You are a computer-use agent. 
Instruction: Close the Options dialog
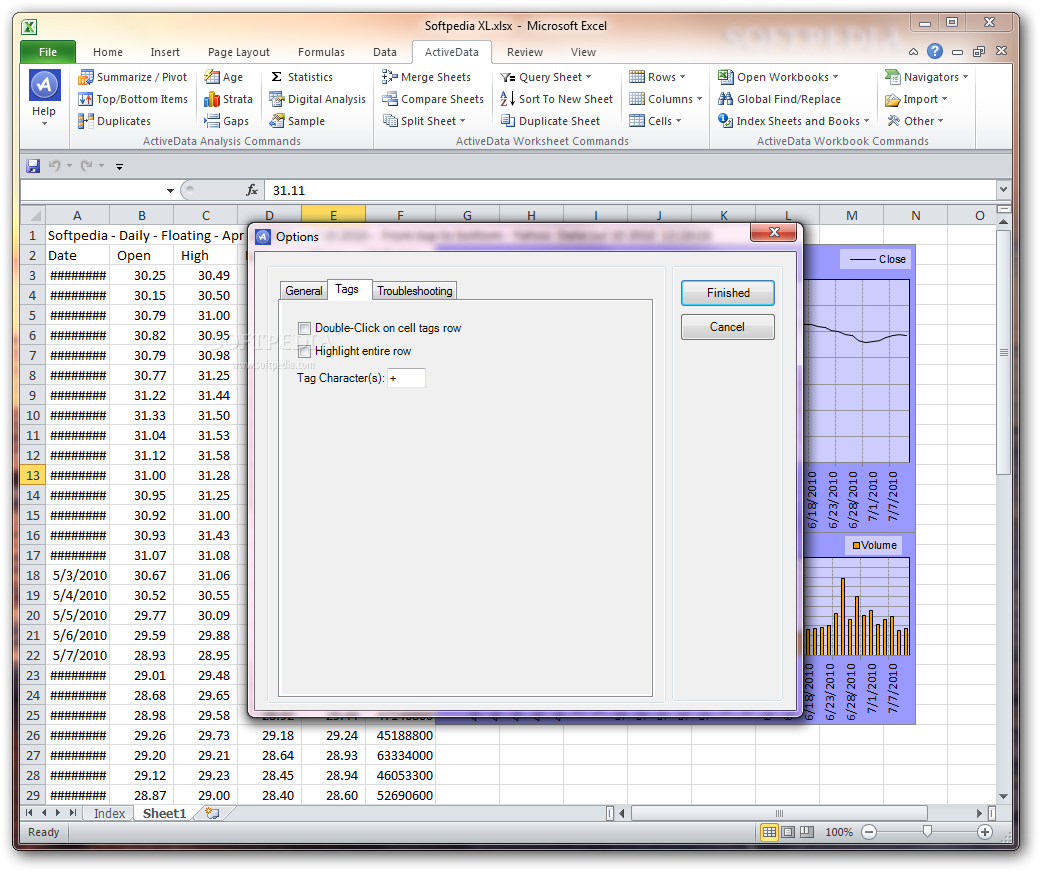(774, 232)
